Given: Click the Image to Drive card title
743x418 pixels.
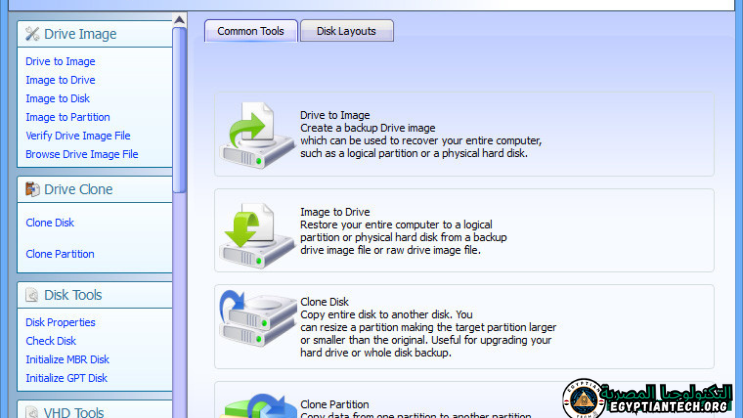Looking at the screenshot, I should tap(335, 212).
